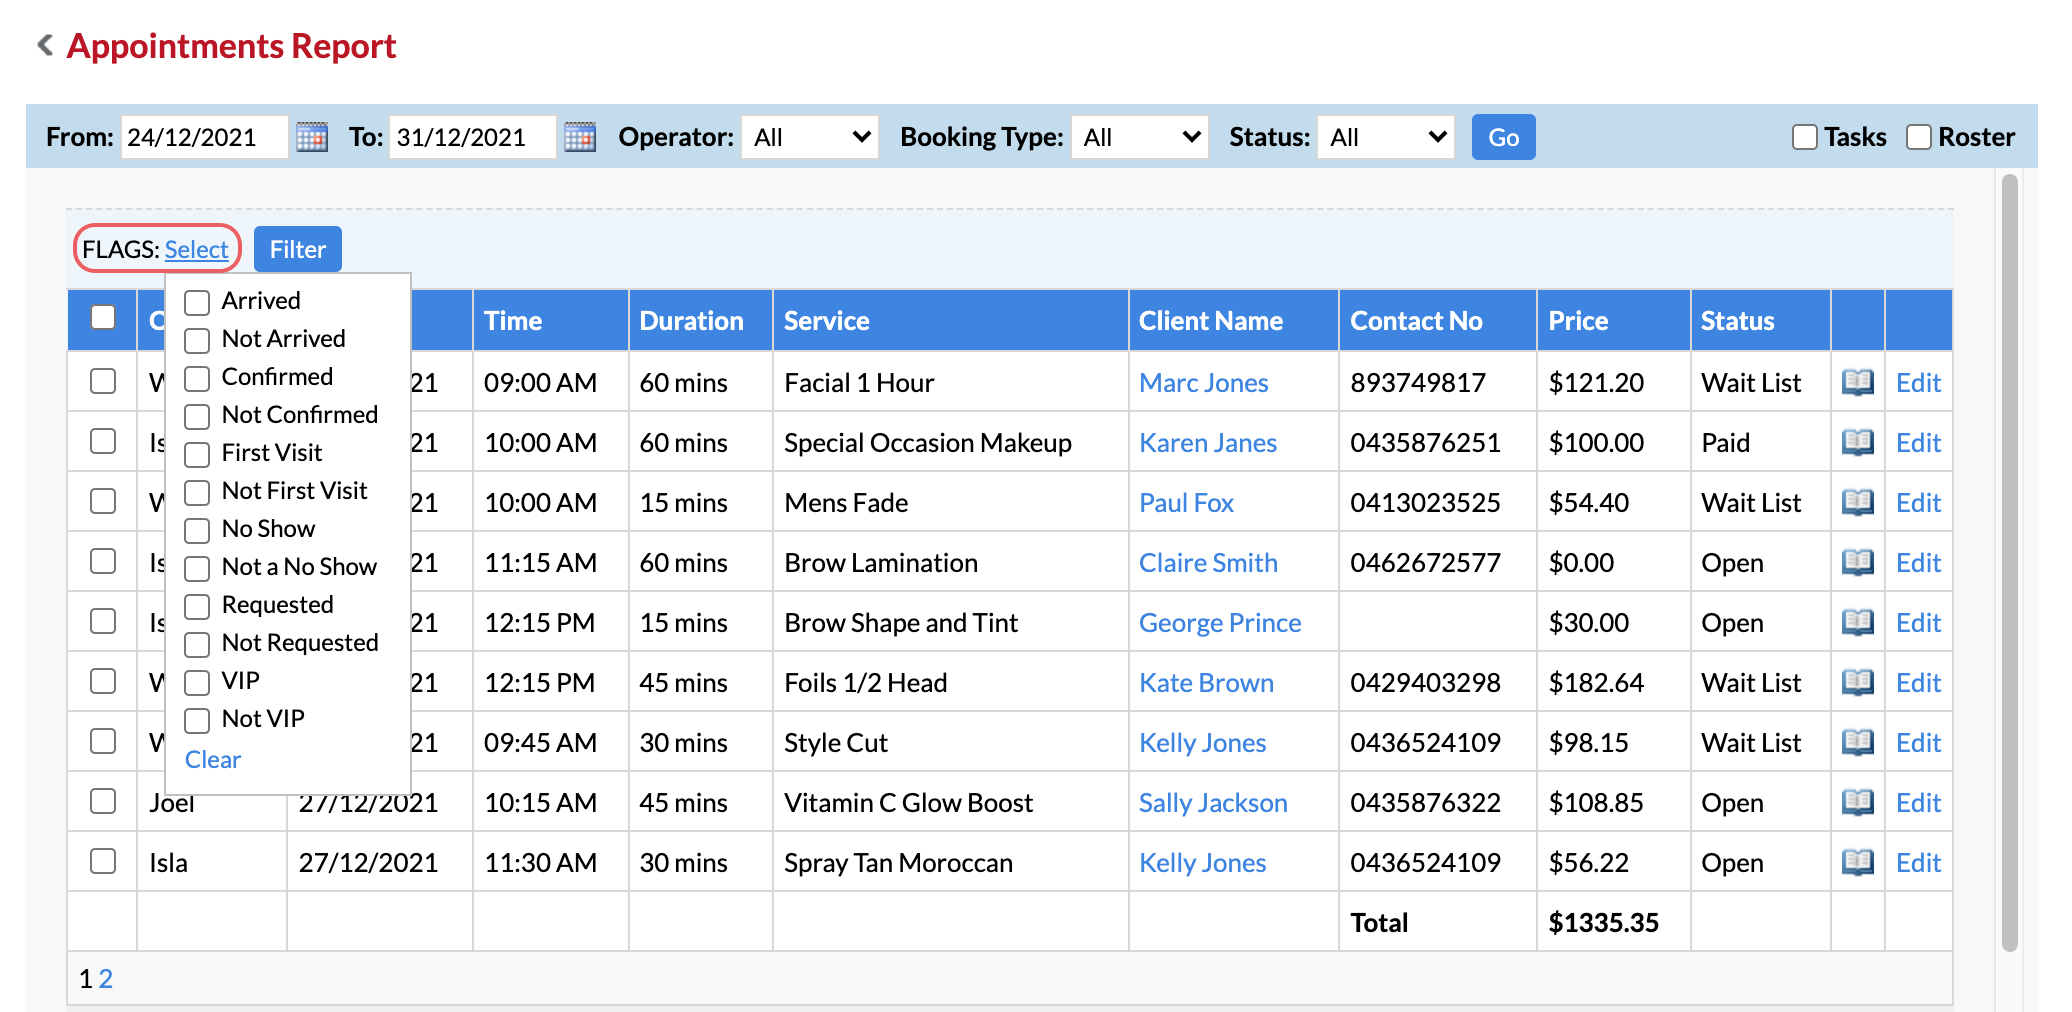This screenshot has height=1012, width=2072.
Task: Open Paul Fox client profile
Action: click(1186, 502)
